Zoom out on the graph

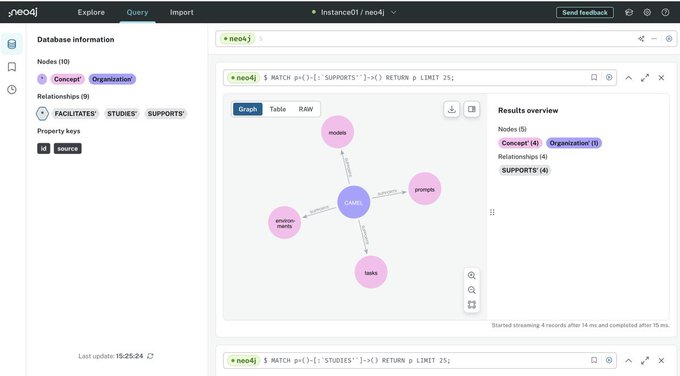point(472,290)
